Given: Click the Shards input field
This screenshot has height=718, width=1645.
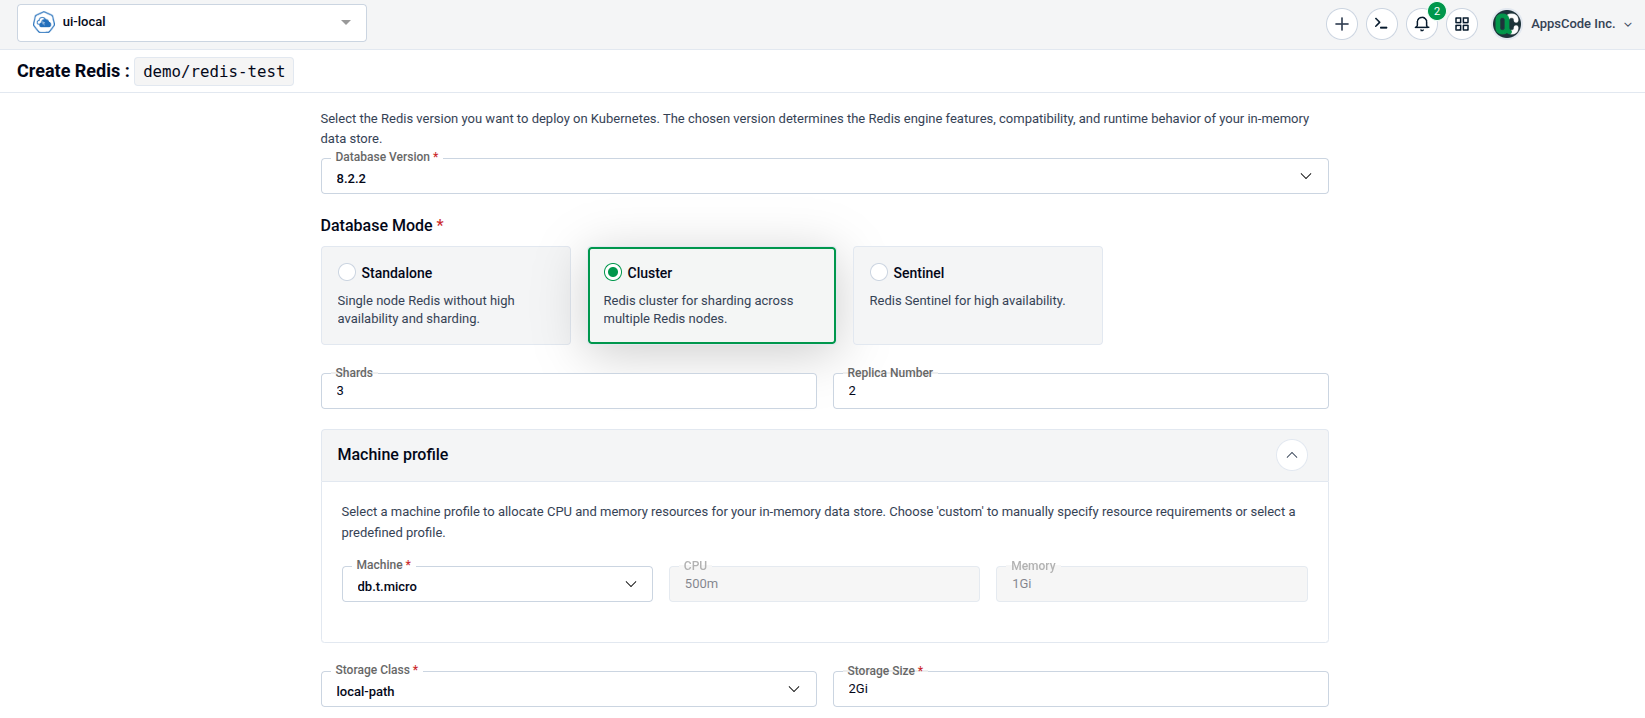Looking at the screenshot, I should click(x=568, y=391).
